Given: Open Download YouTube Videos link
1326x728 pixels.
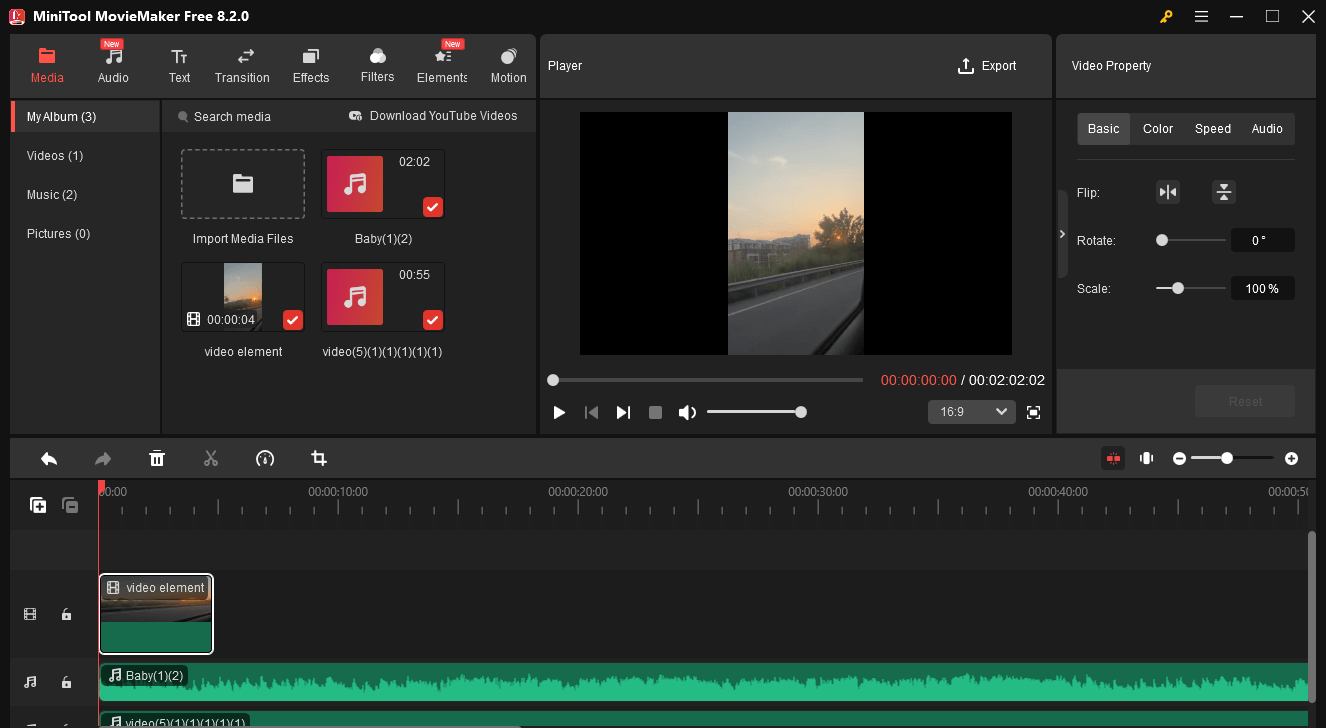Looking at the screenshot, I should tap(433, 116).
